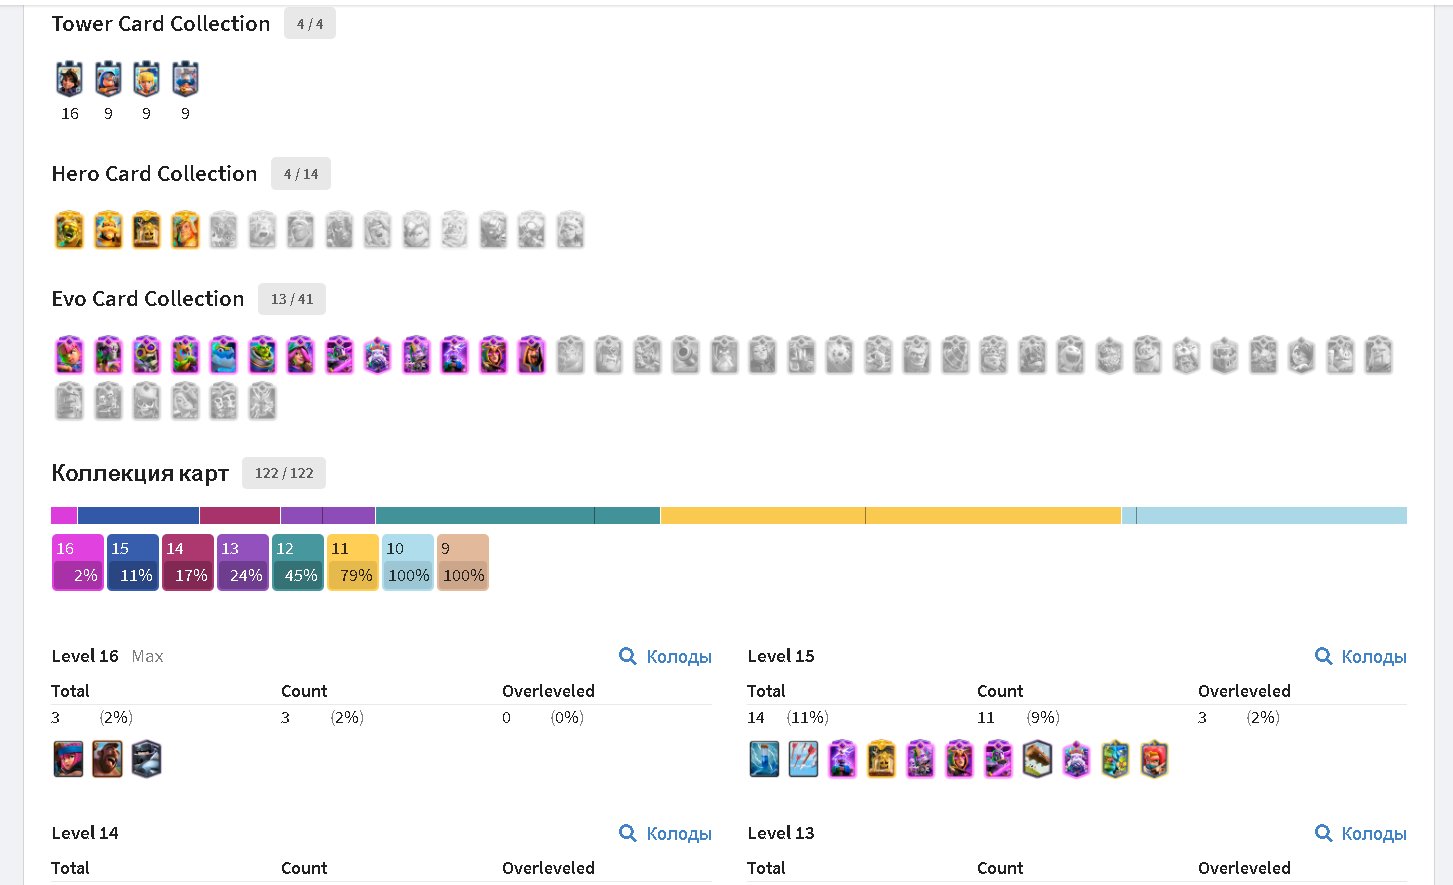
Task: Click the teal segment of the level distribution bar
Action: tap(518, 516)
